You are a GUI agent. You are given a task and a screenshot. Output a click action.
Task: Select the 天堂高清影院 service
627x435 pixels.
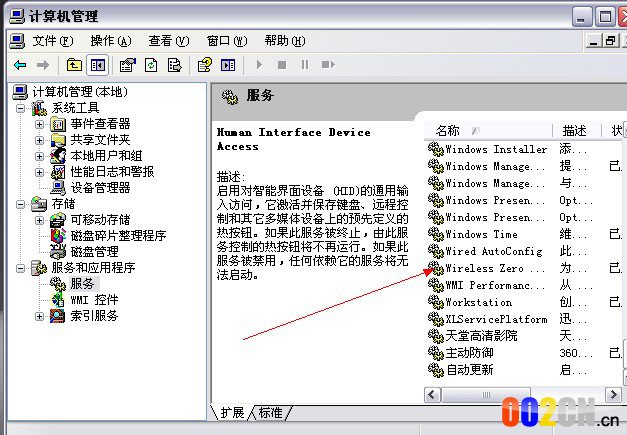tap(481, 336)
